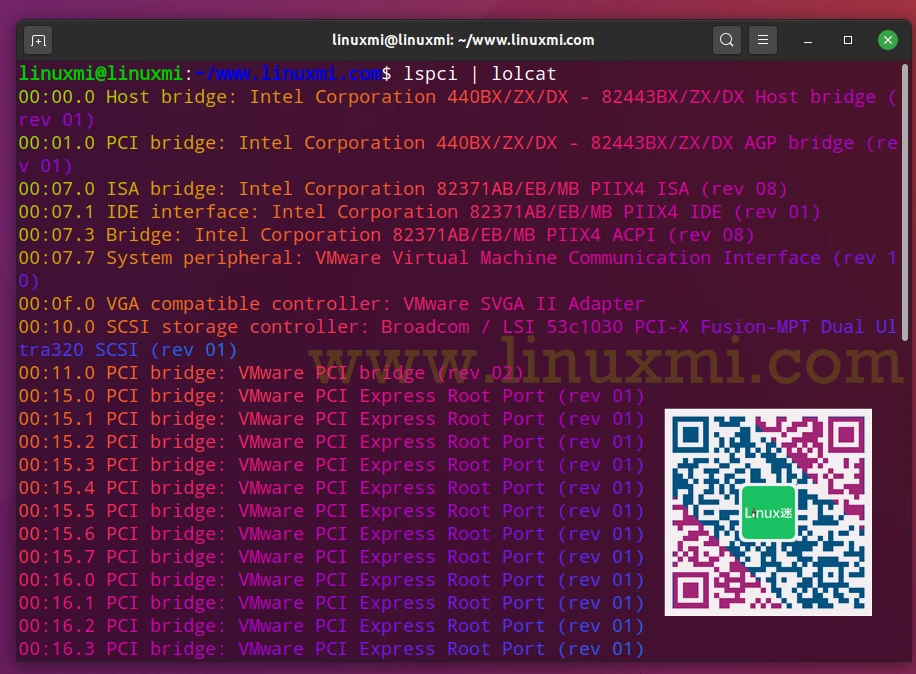
Task: Click the 00:07.3 Bridge ACPI line
Action: (387, 235)
